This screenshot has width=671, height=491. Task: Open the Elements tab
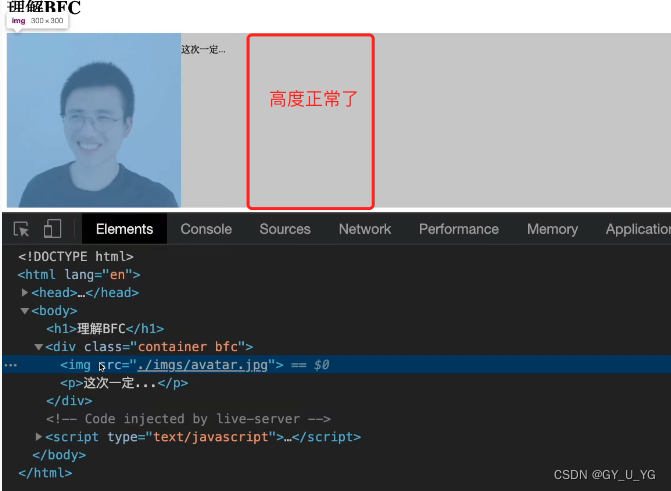pos(124,229)
